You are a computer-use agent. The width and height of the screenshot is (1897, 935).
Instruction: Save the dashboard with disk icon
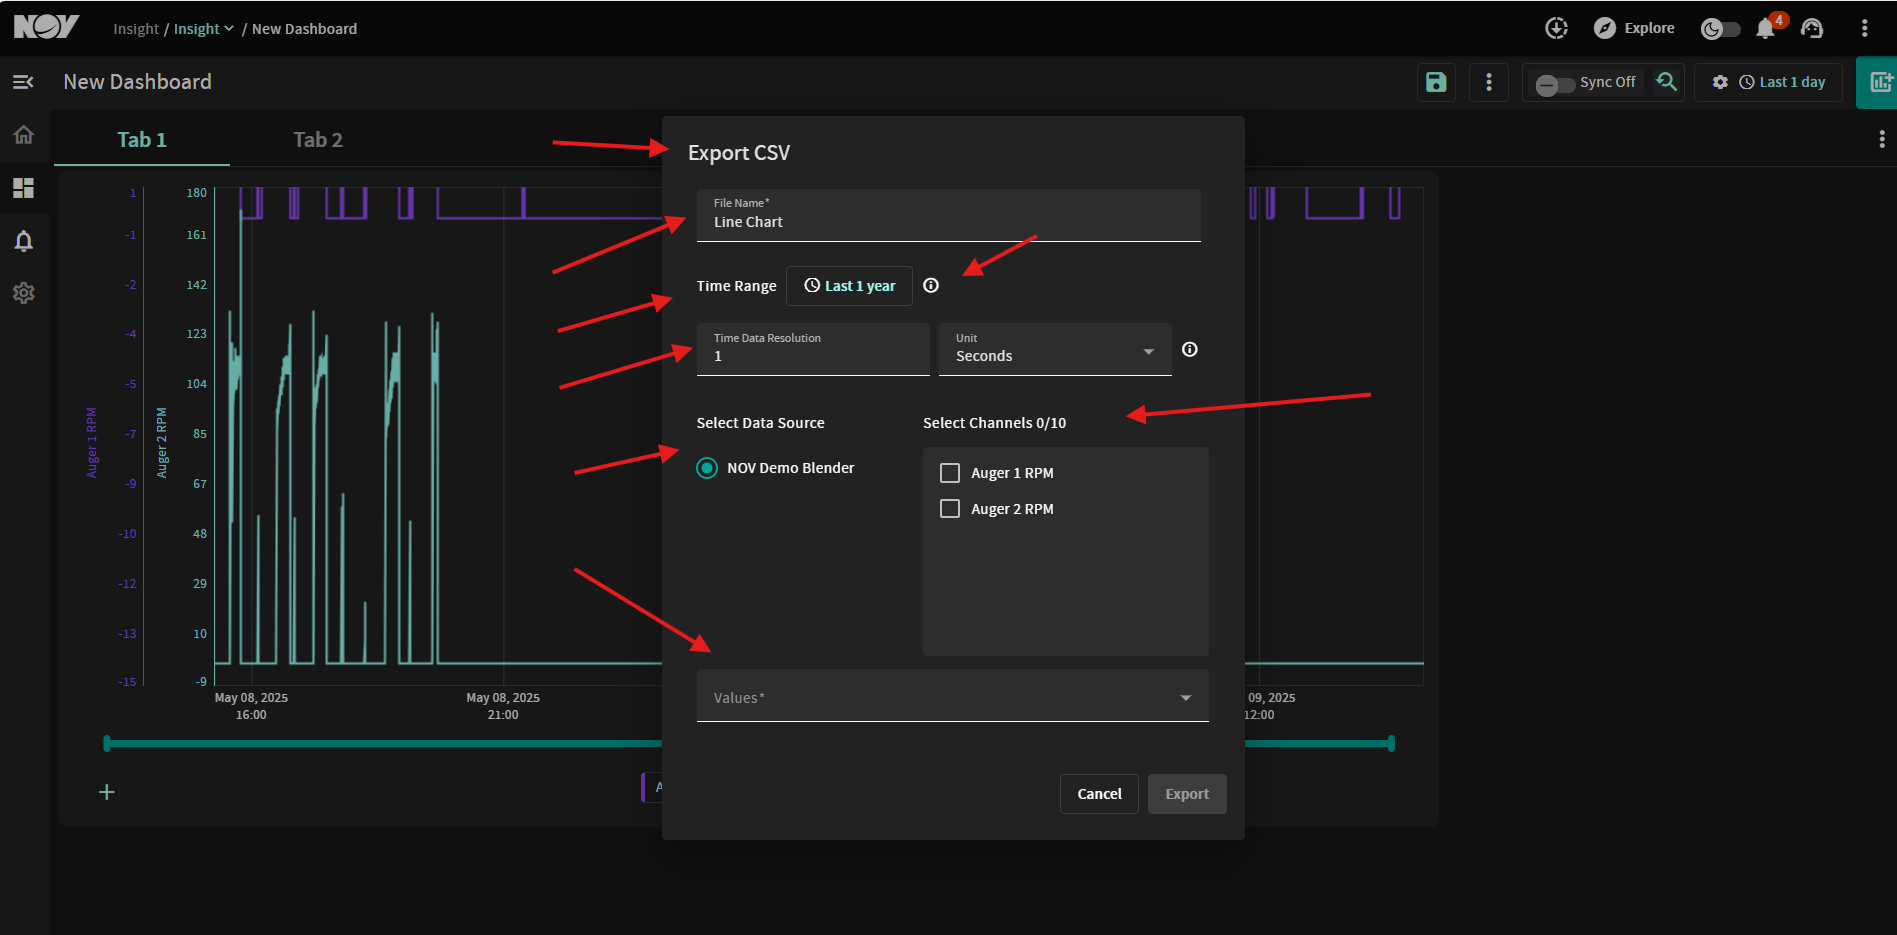tap(1436, 82)
